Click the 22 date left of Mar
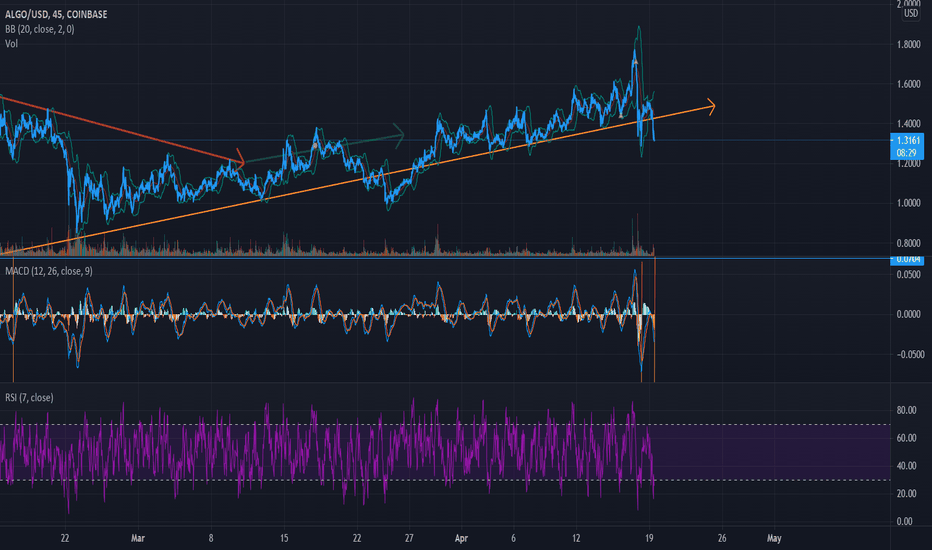Viewport: 932px width, 550px height. coord(65,538)
